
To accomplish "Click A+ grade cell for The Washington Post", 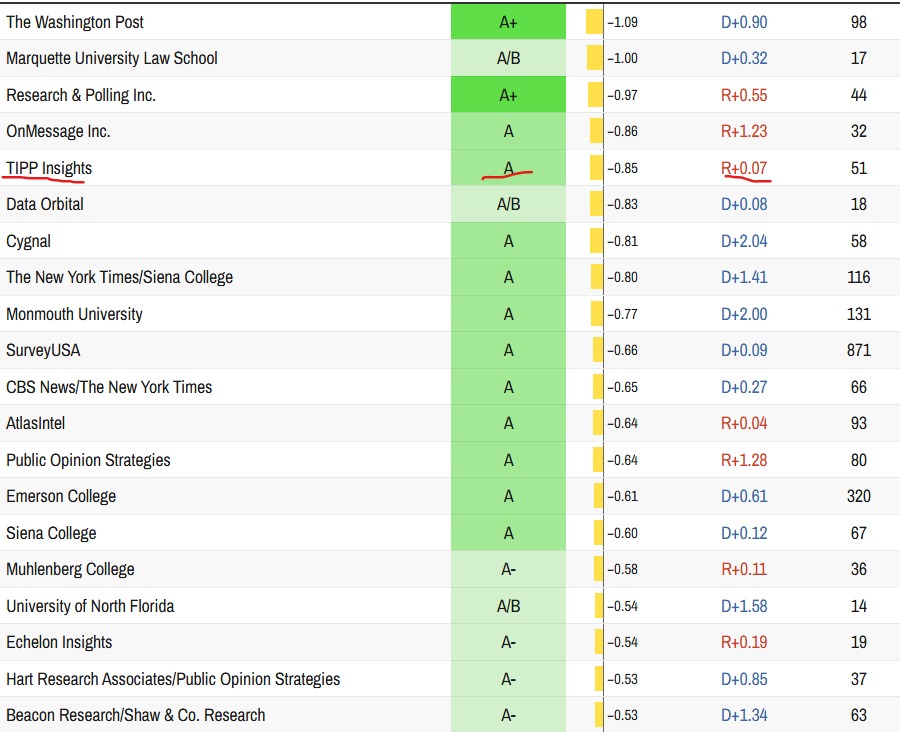I will pos(509,22).
